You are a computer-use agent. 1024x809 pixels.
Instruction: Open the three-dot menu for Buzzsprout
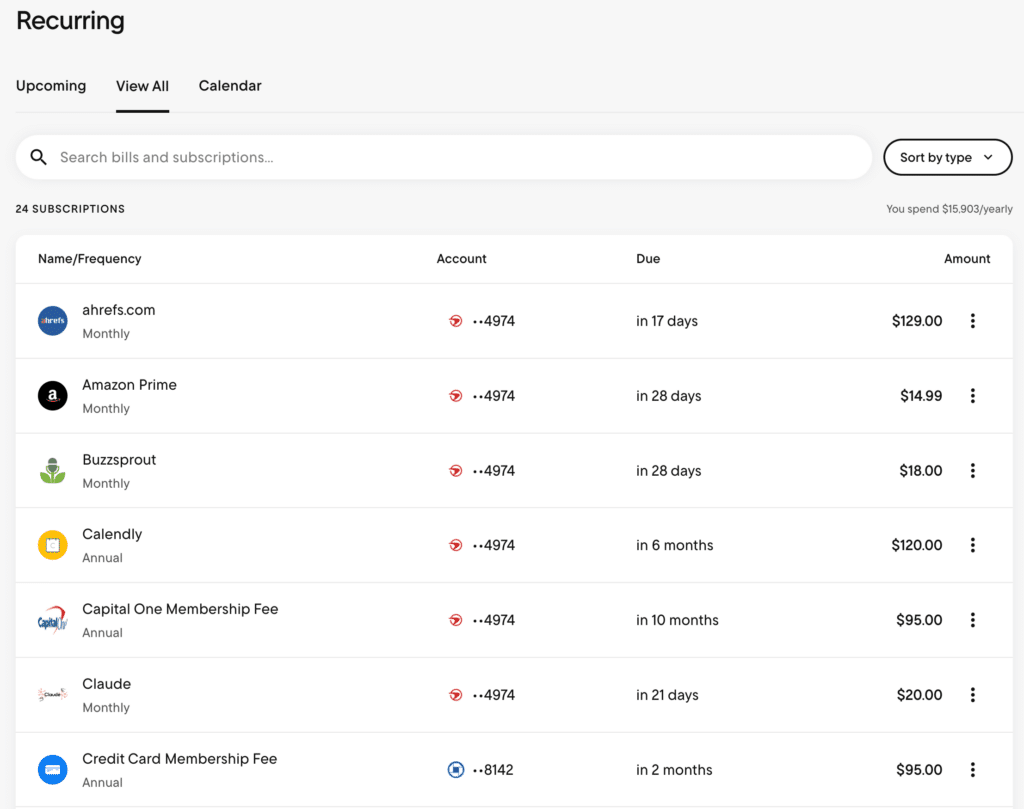(x=972, y=471)
